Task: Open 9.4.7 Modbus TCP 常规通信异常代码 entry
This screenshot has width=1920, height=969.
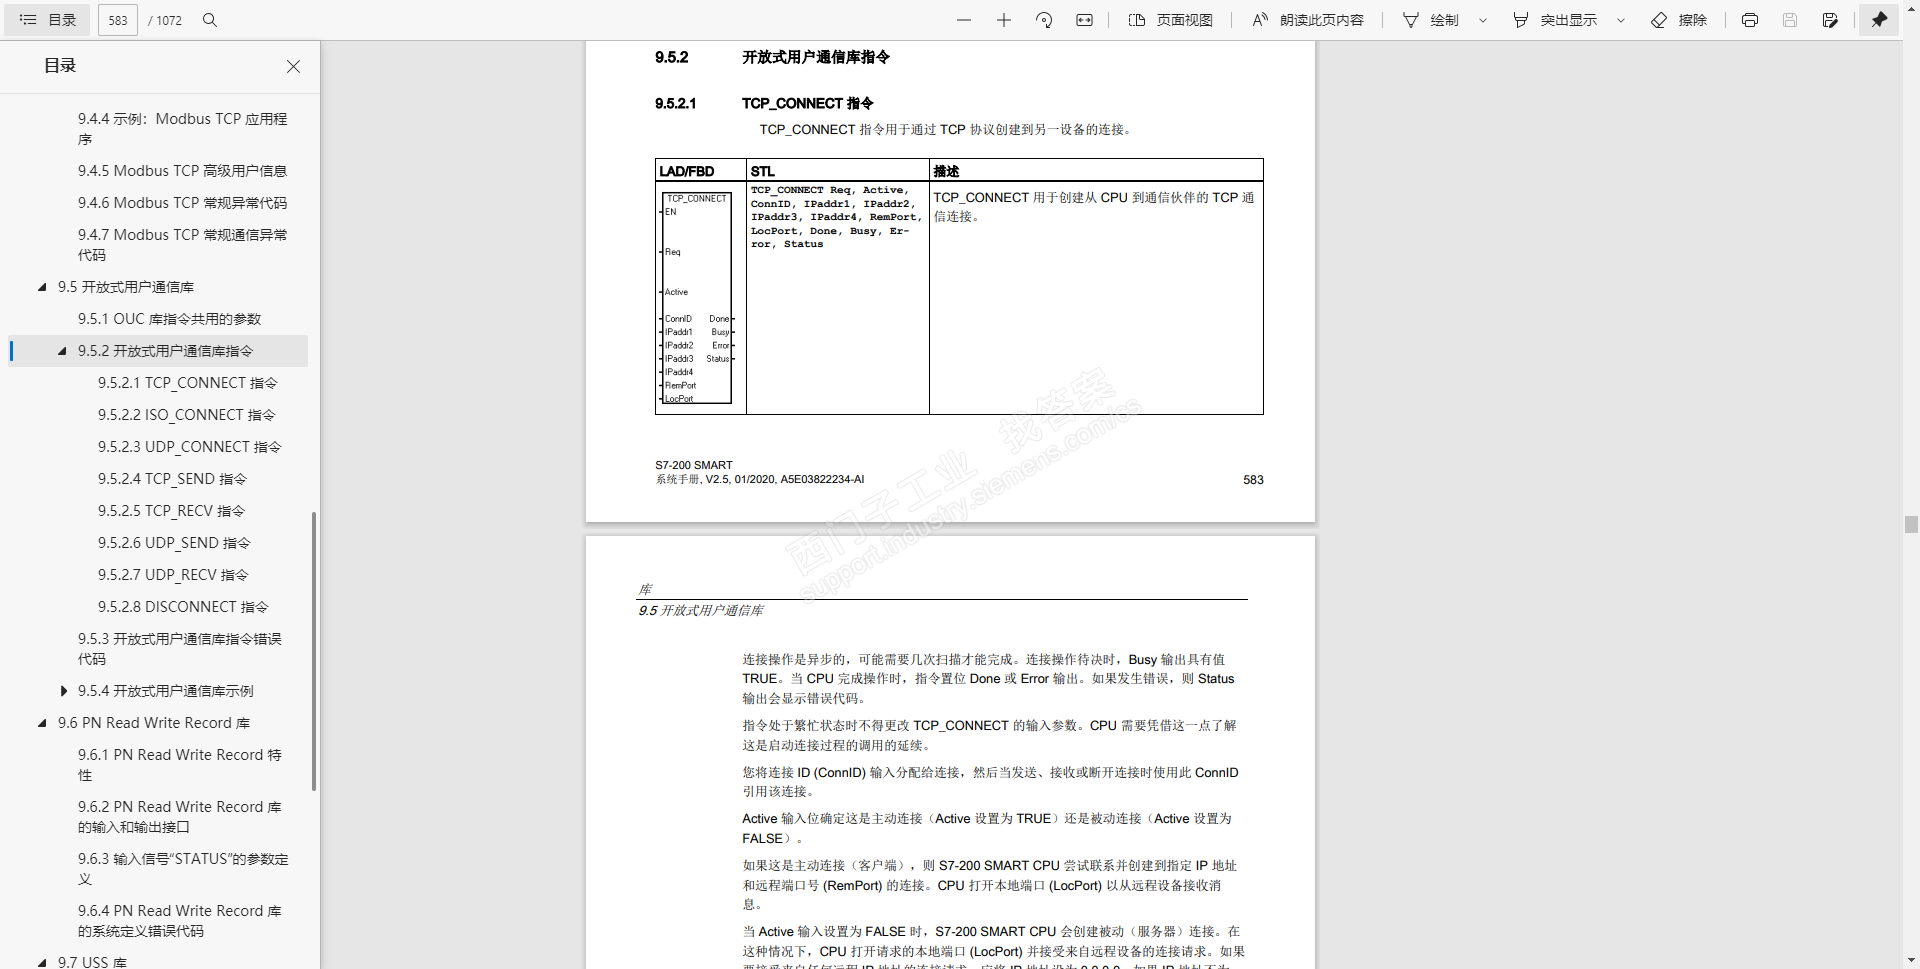Action: tap(183, 245)
